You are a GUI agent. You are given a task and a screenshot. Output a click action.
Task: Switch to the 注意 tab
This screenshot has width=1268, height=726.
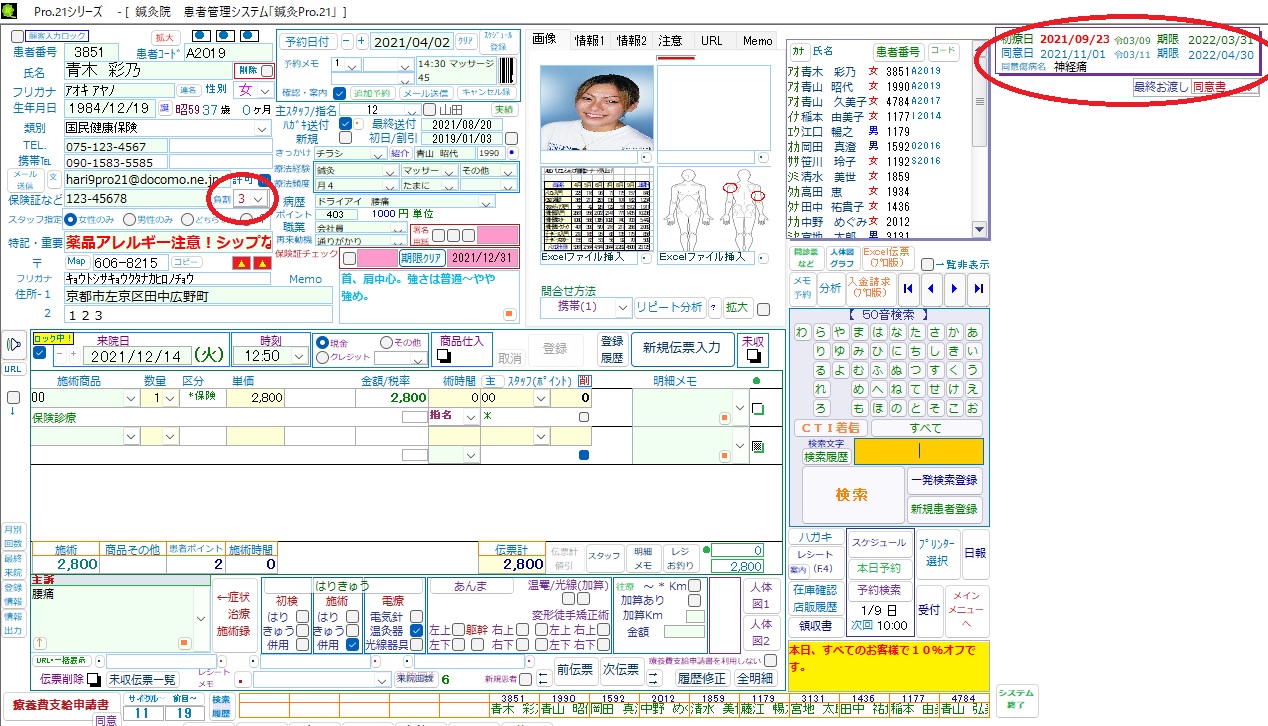671,40
